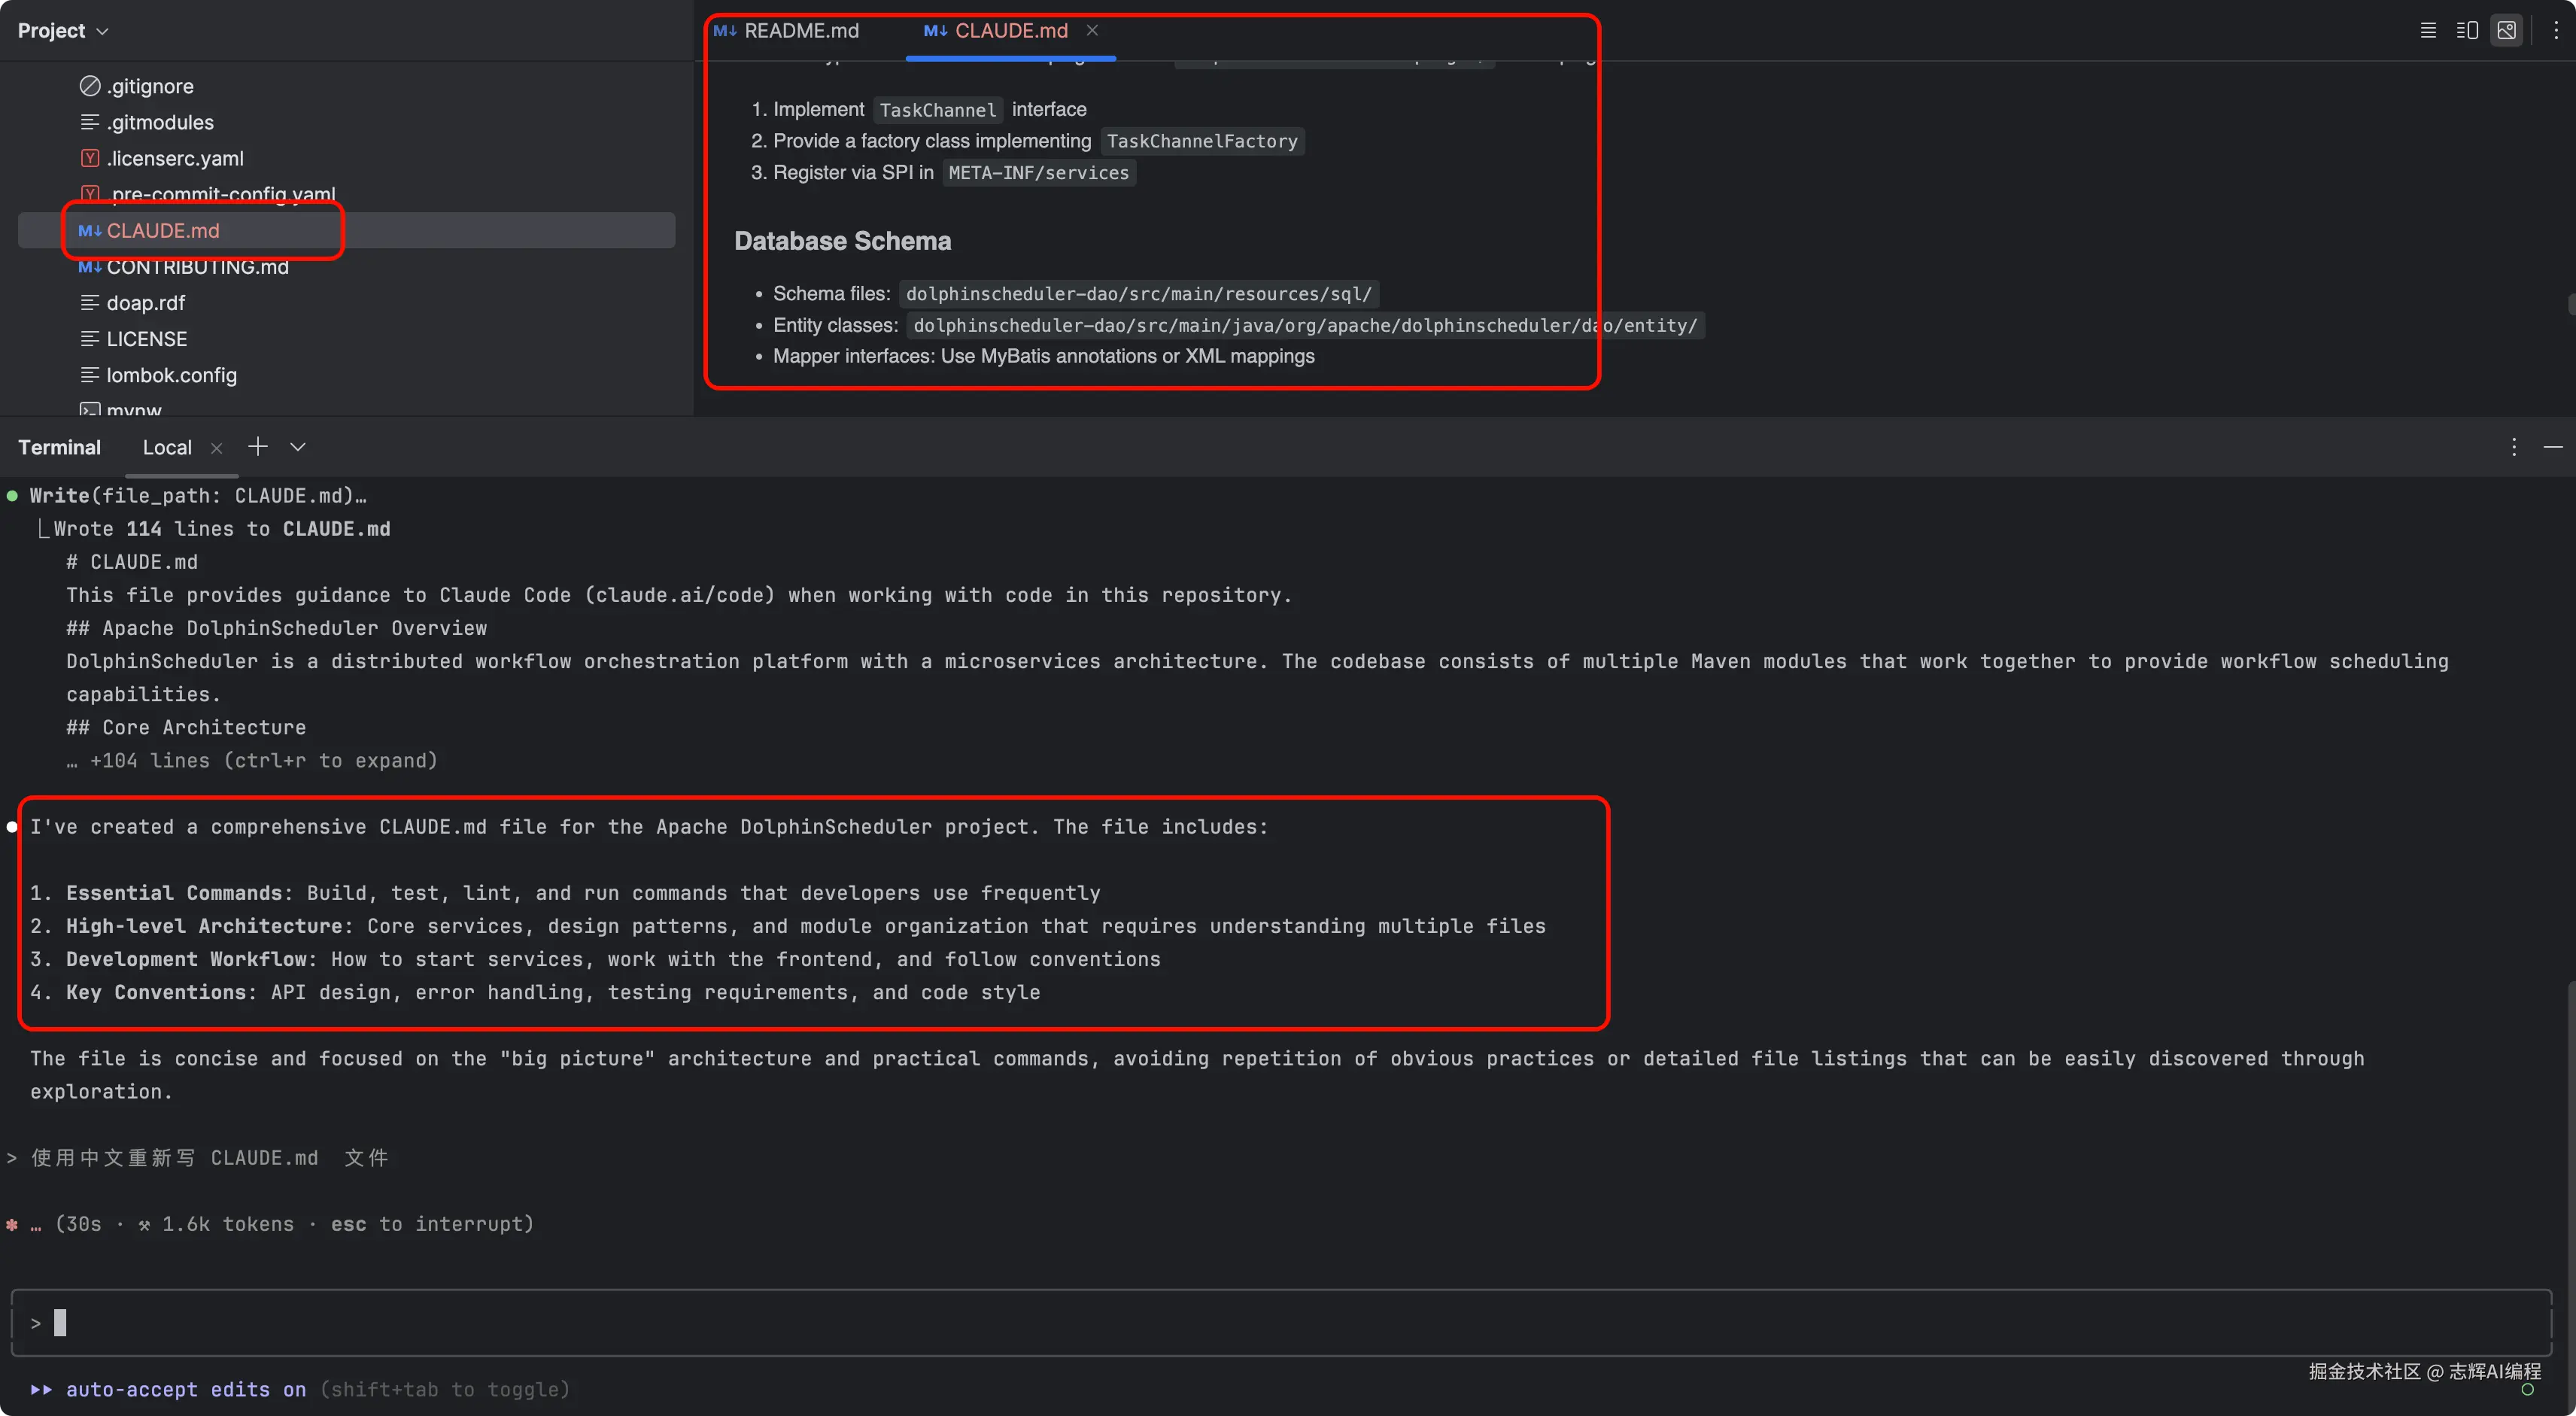
Task: Open the Project view dropdown
Action: point(62,30)
